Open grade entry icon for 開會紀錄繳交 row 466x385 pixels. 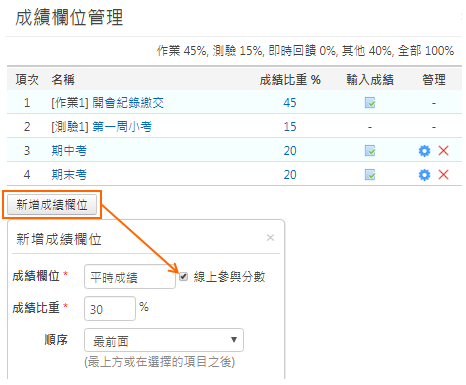tap(370, 103)
